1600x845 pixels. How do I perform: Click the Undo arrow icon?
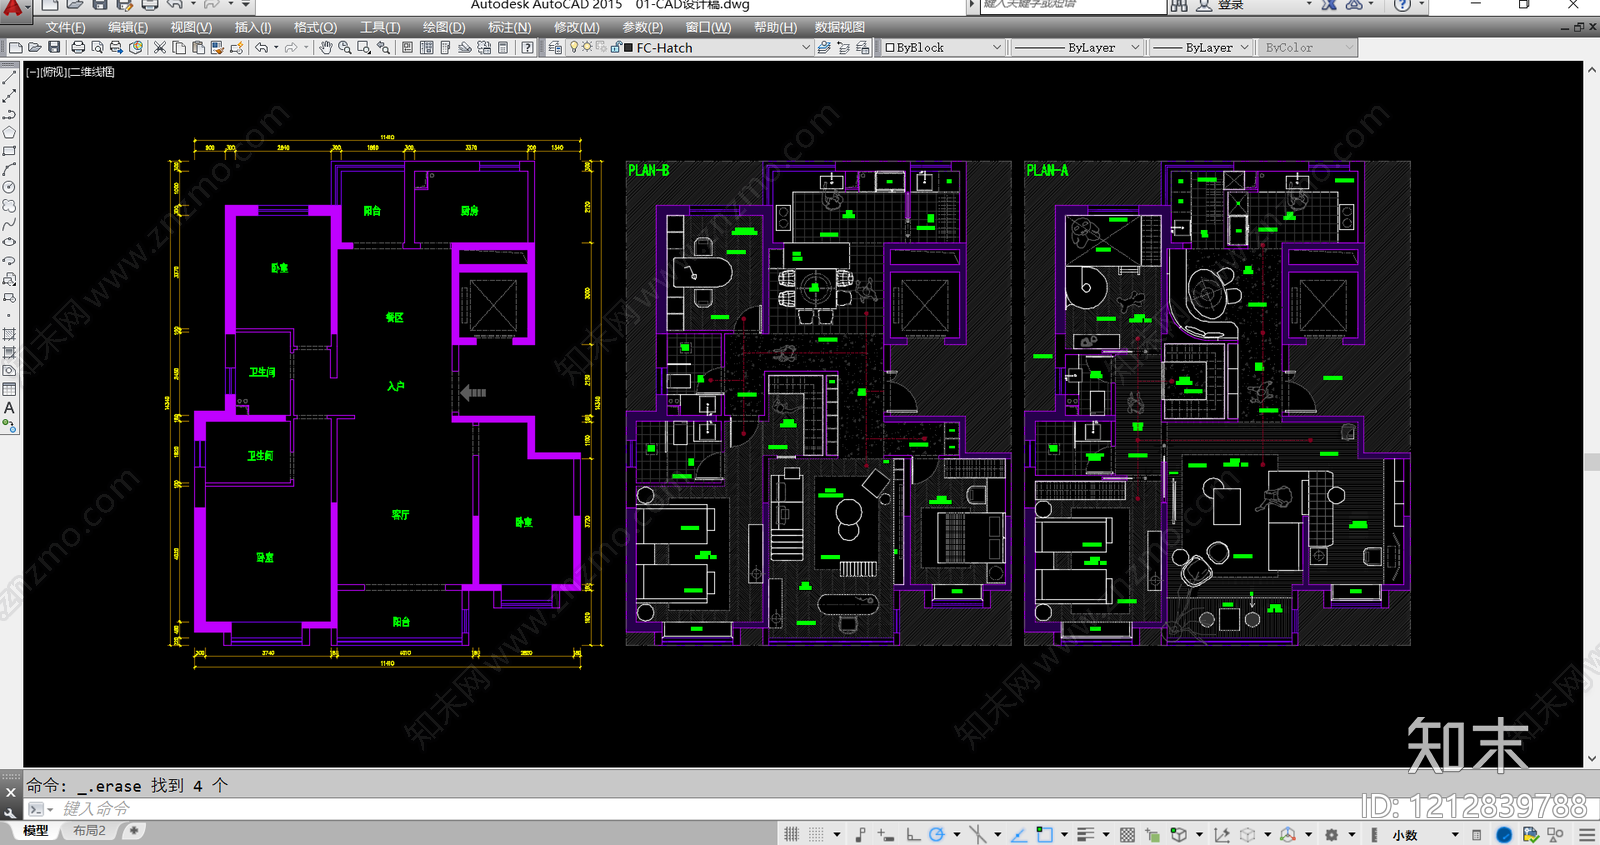(261, 47)
